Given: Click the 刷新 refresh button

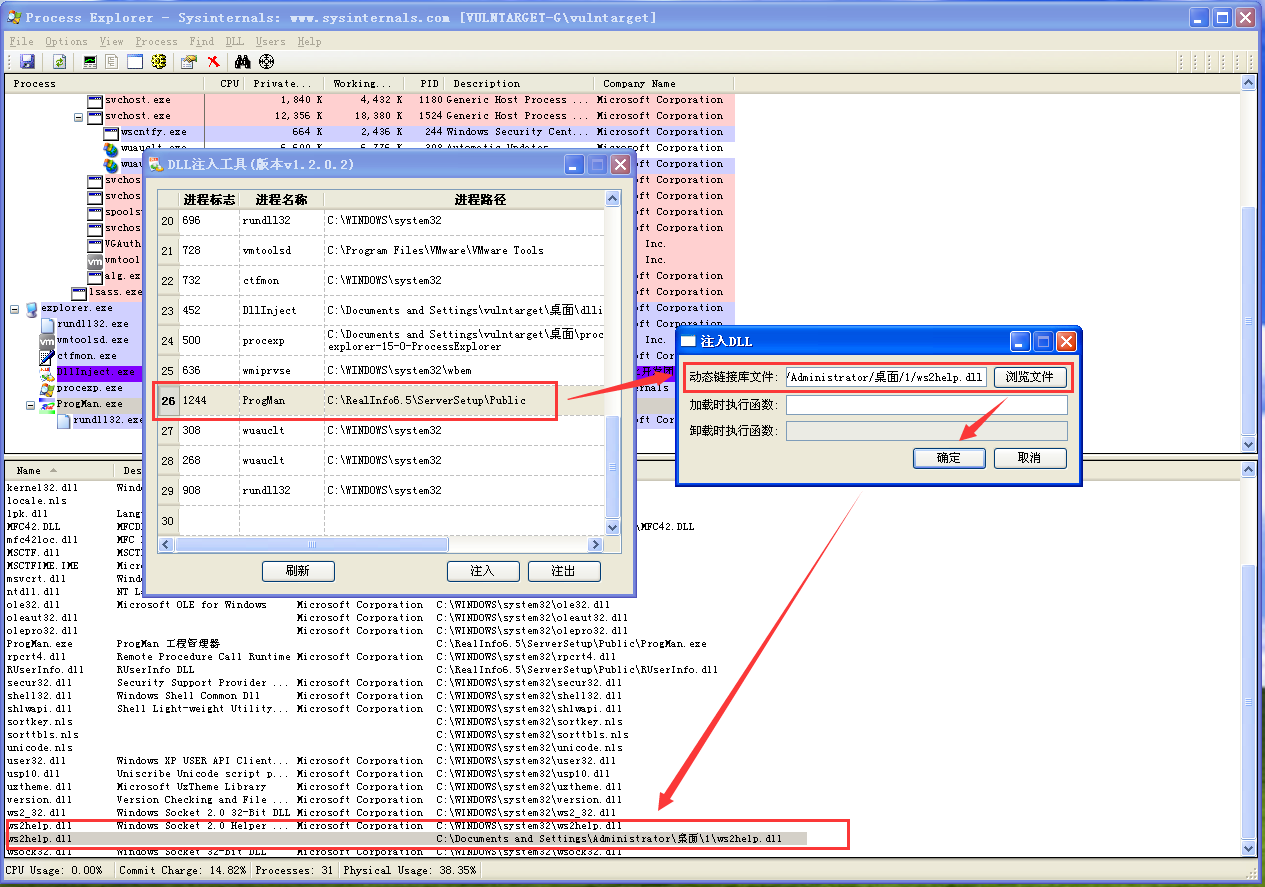Looking at the screenshot, I should point(298,571).
